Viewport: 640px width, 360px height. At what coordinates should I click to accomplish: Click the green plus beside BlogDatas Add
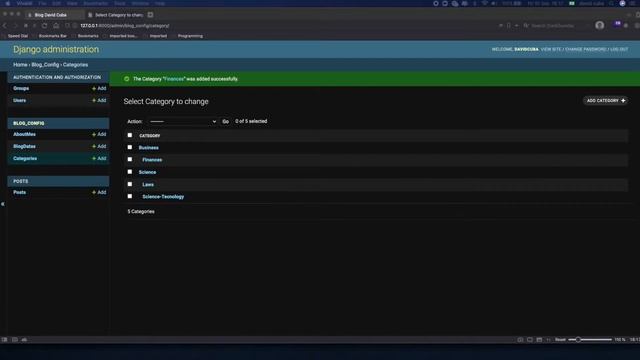pyautogui.click(x=94, y=146)
